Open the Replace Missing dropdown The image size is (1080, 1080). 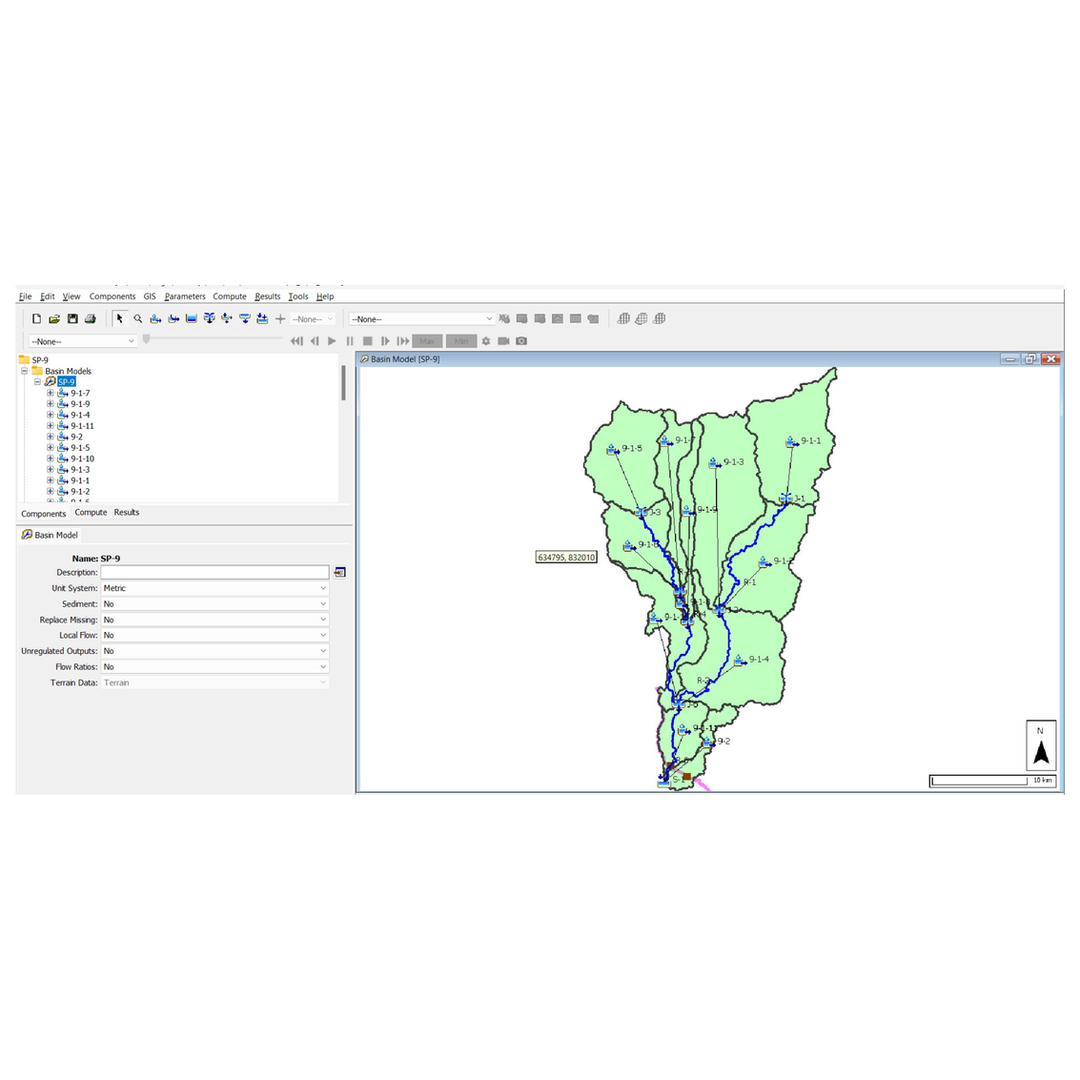[x=215, y=620]
